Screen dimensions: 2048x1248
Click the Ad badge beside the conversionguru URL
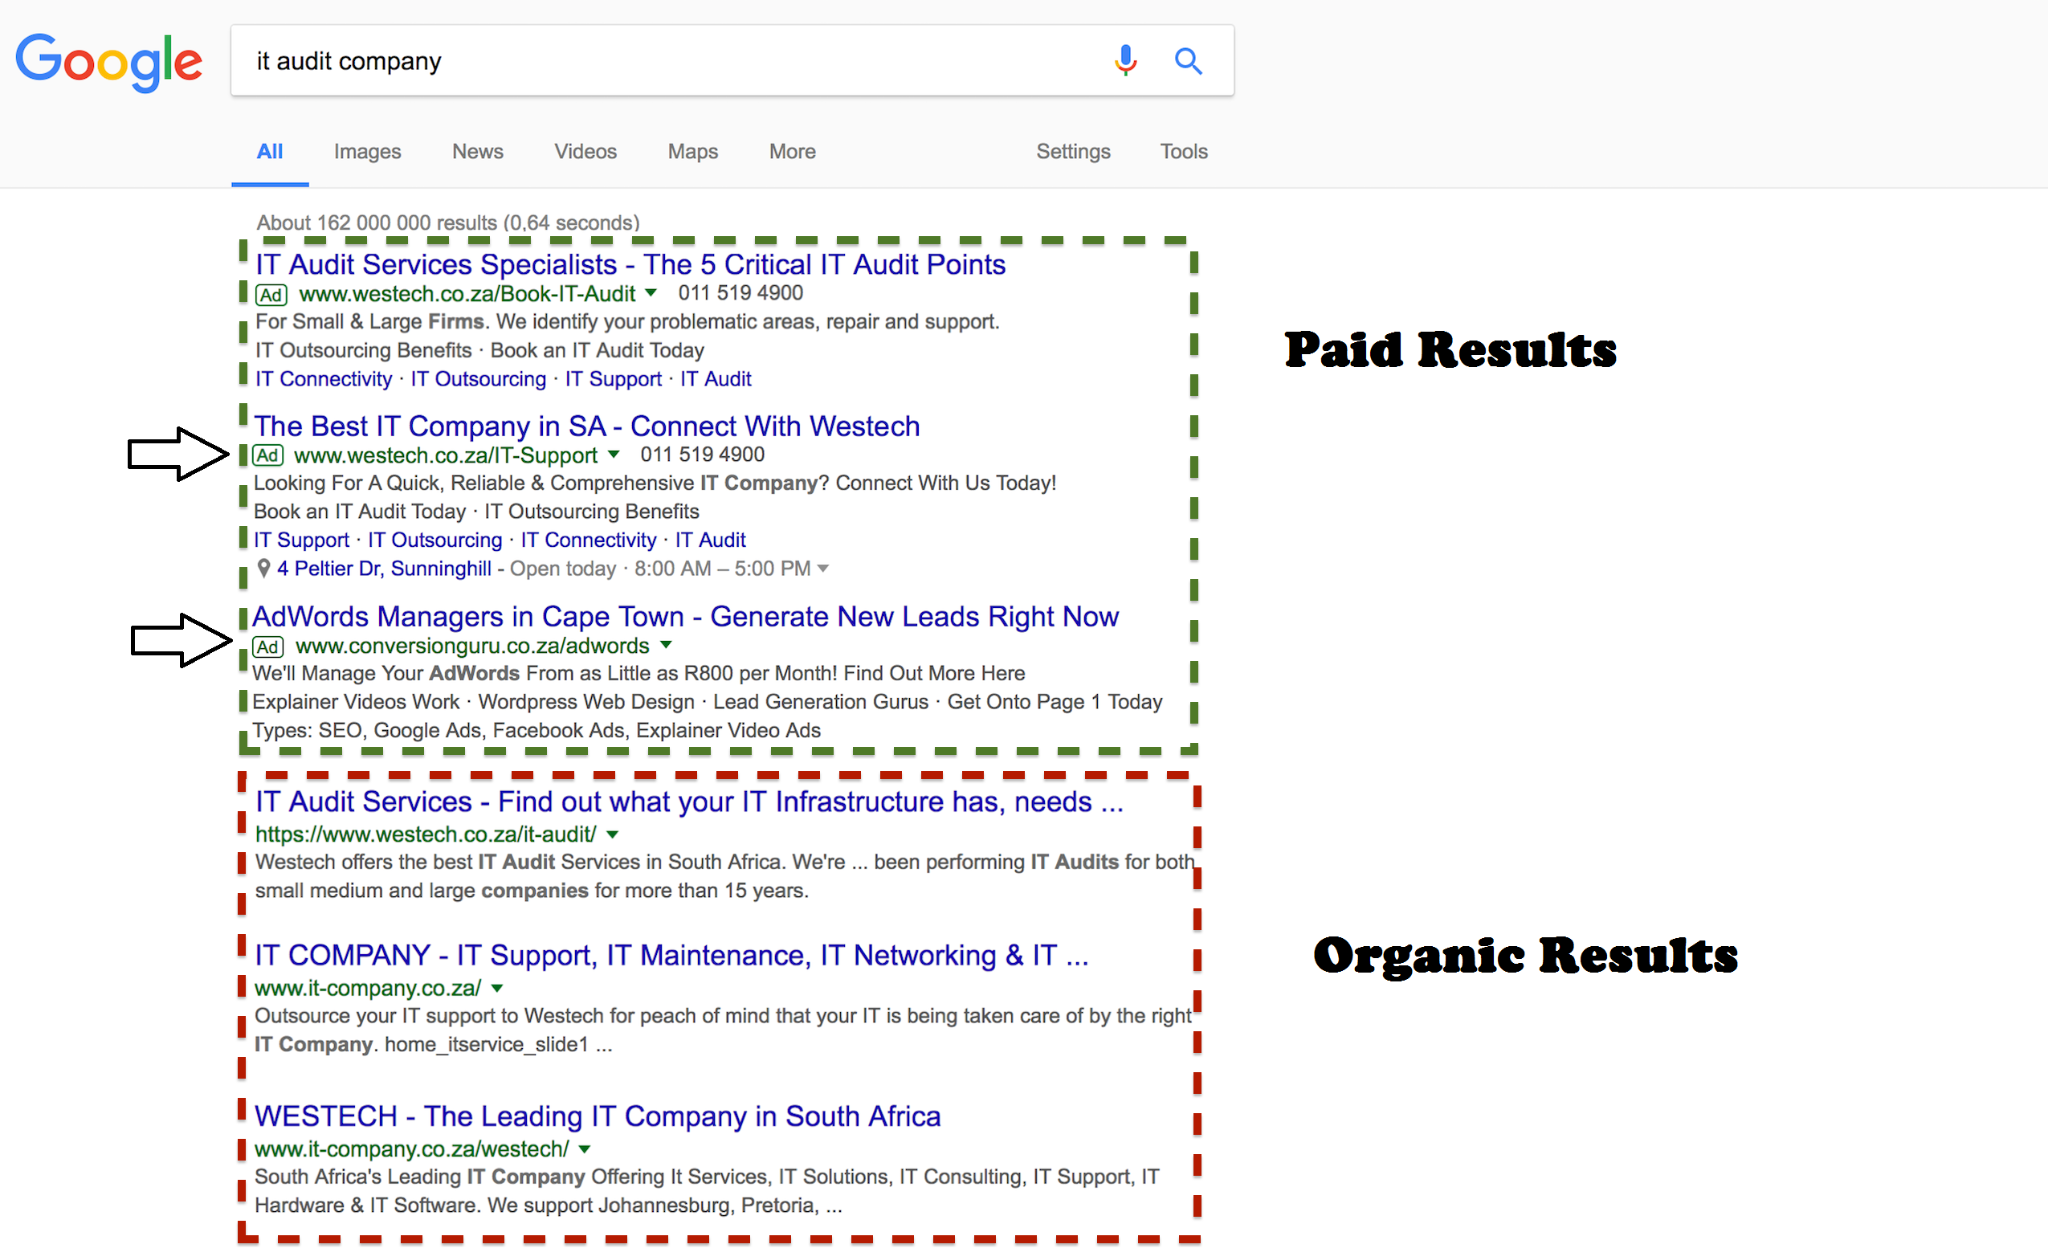267,646
